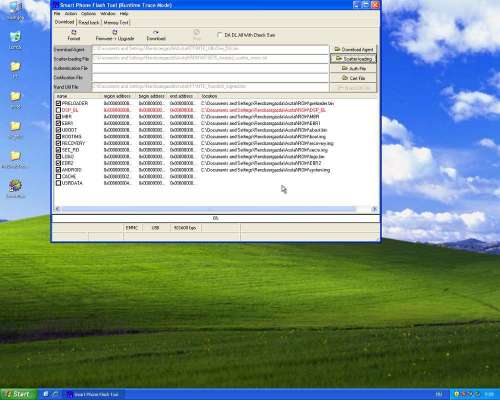Image resolution: width=500 pixels, height=400 pixels.
Task: Uncheck the BOOTIMG partition checkbox
Action: tap(58, 137)
